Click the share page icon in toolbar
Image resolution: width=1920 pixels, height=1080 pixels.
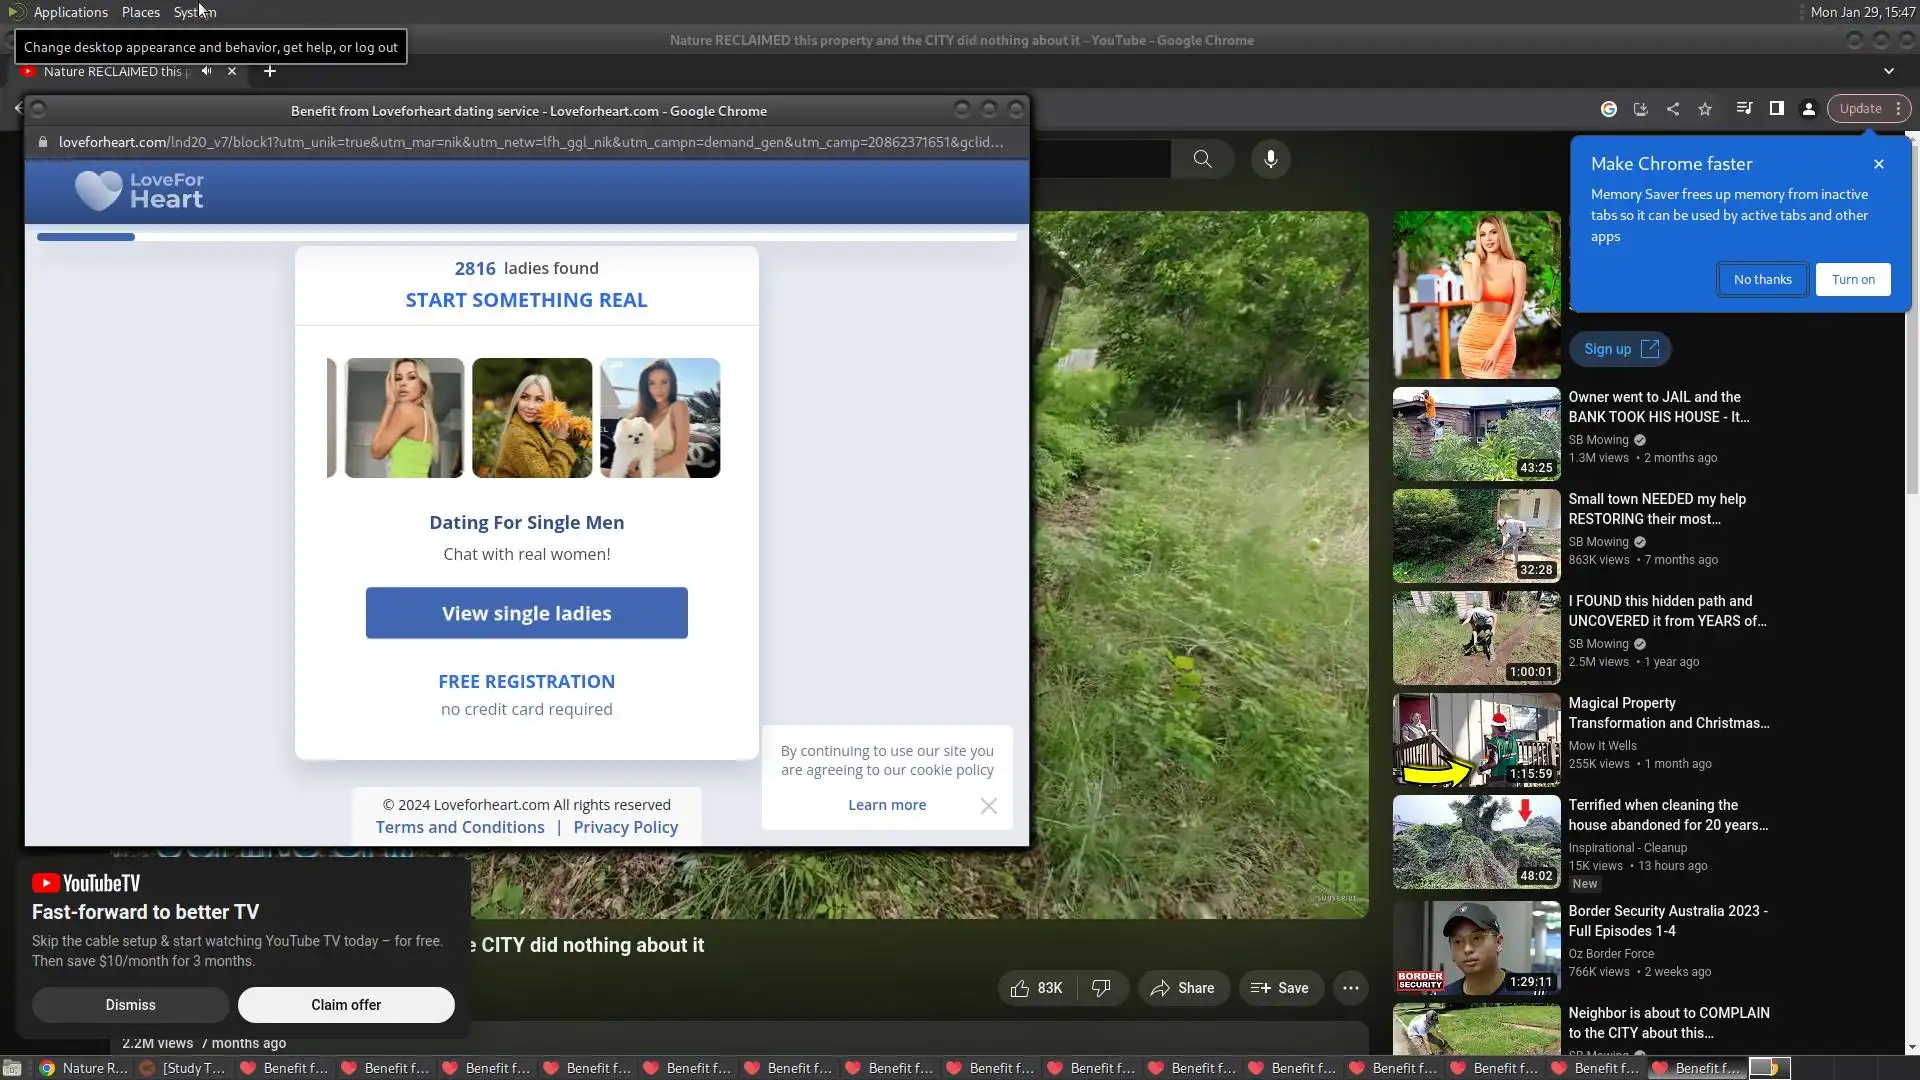tap(1673, 109)
